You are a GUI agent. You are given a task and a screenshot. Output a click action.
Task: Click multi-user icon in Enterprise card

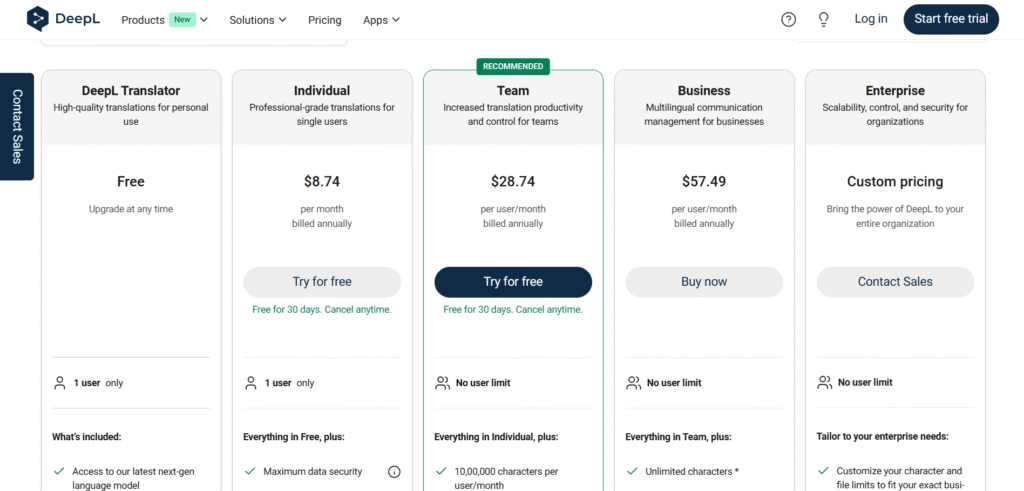coord(825,383)
